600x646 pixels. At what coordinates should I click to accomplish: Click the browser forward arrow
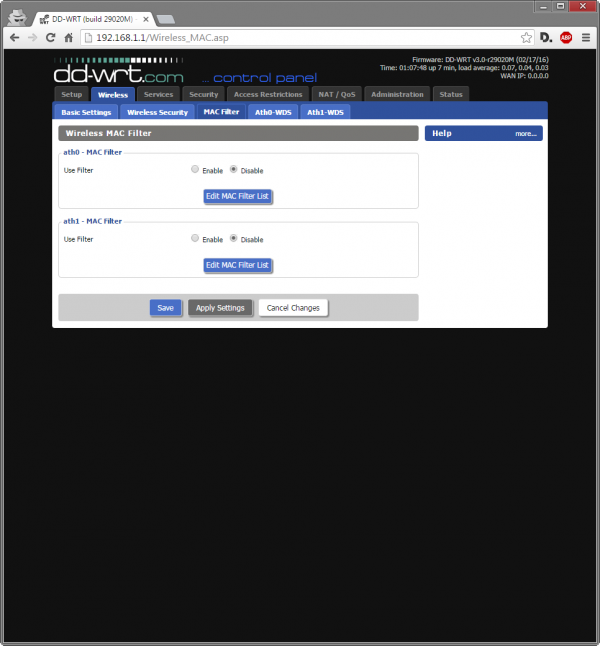tap(33, 37)
